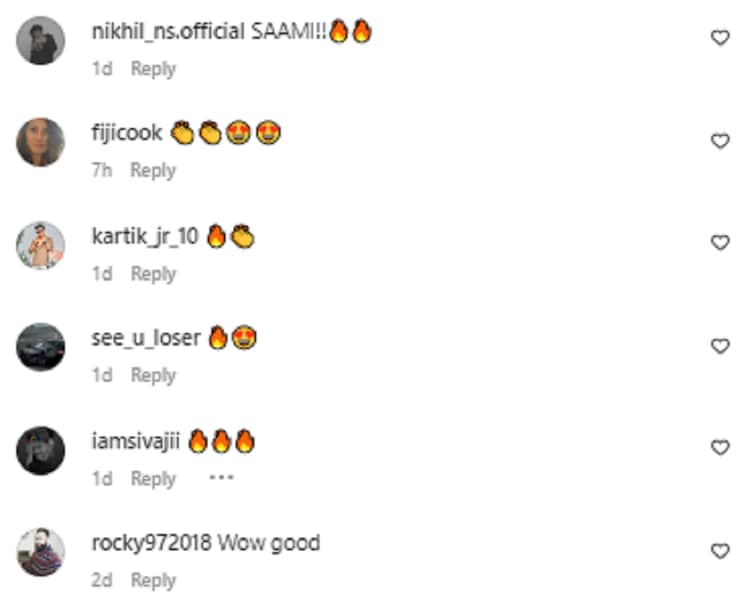Viewport: 750px width, 599px height.
Task: Reply to kartik_jr_10's comment
Action: coord(154,274)
